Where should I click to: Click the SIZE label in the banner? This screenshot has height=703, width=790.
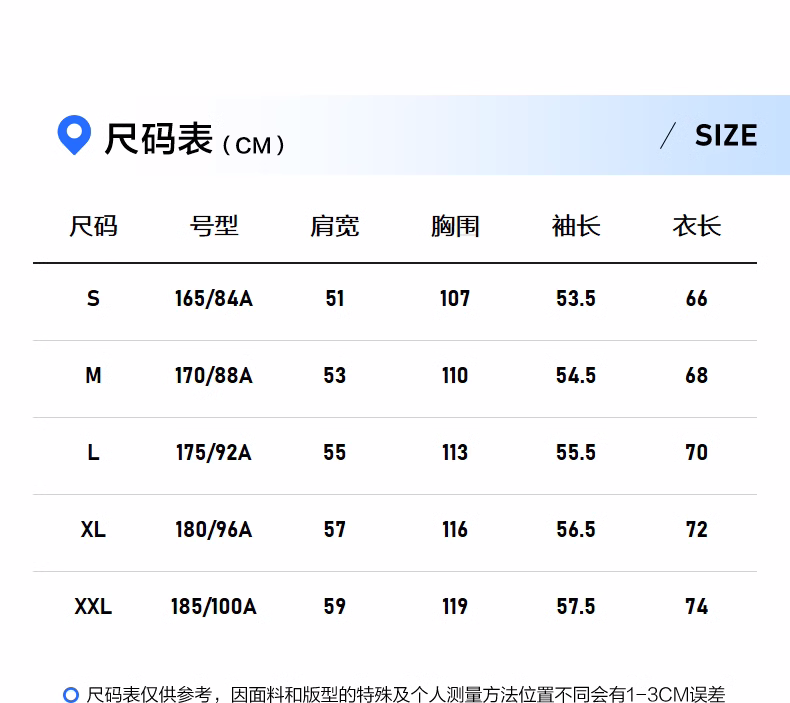(x=726, y=136)
